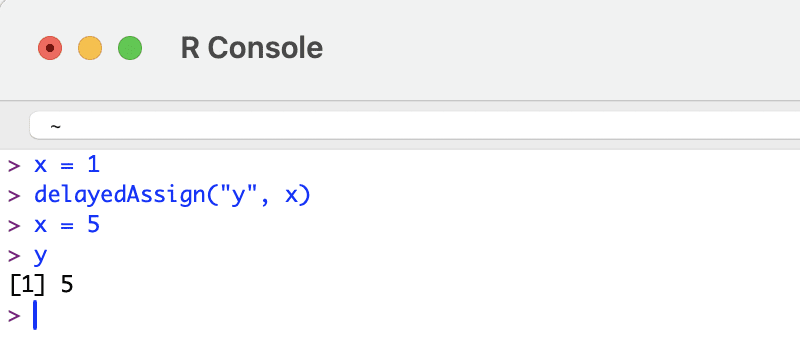Click the output value 5
Screen dimensions: 800x360
pyautogui.click(x=67, y=285)
